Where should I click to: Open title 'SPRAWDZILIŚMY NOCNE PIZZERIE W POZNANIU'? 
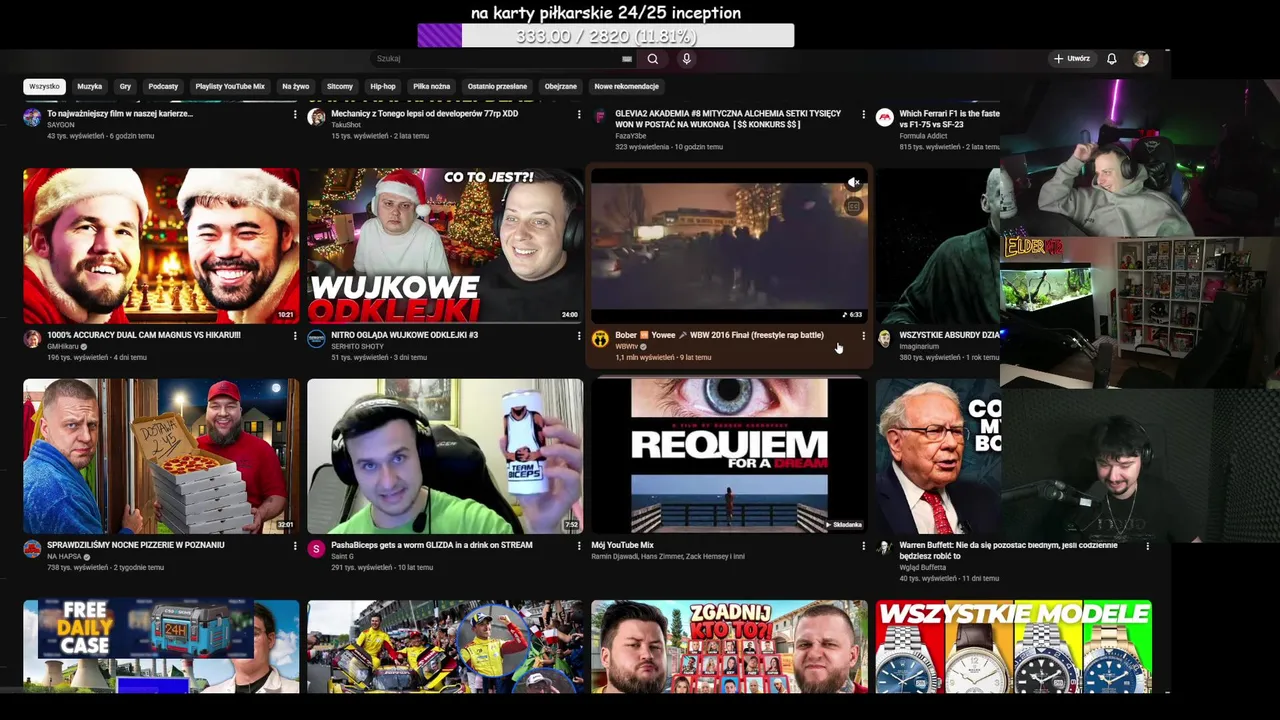pos(136,545)
